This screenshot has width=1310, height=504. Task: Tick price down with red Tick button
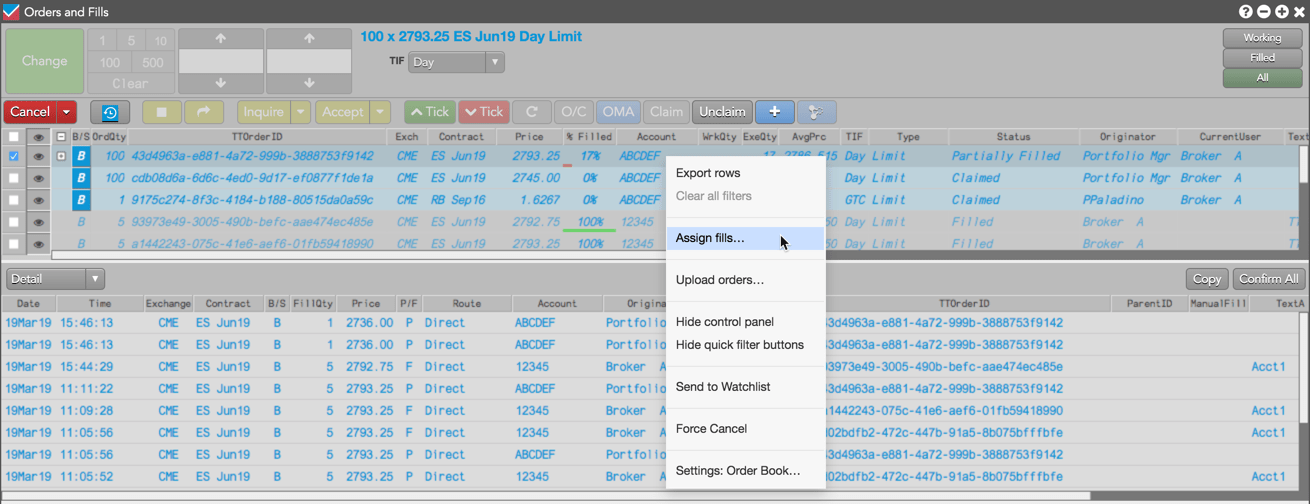484,112
